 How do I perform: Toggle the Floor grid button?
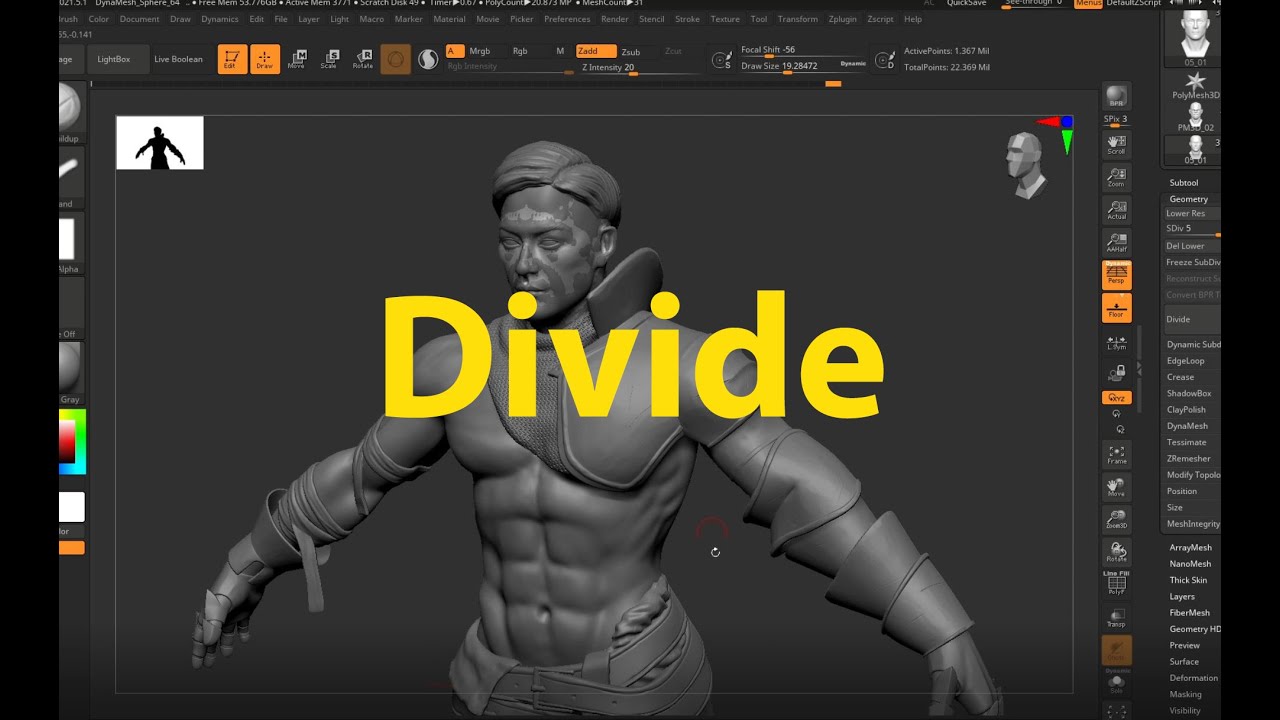point(1117,308)
